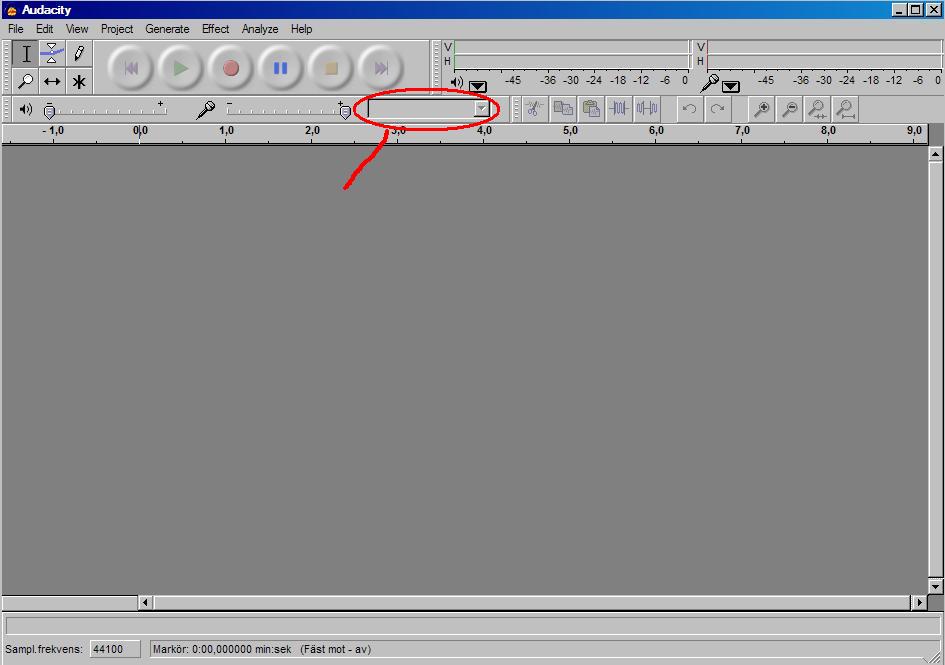Open the File menu
The image size is (945, 665).
tap(16, 29)
